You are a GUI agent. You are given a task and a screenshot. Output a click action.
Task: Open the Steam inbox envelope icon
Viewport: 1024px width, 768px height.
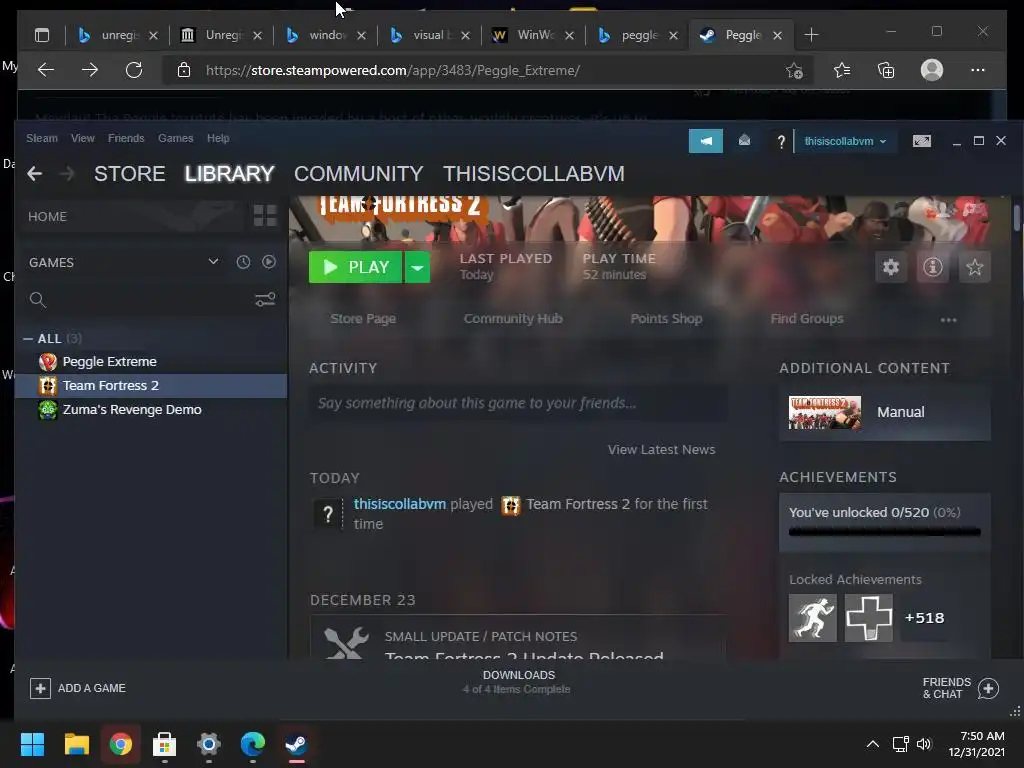click(x=744, y=140)
